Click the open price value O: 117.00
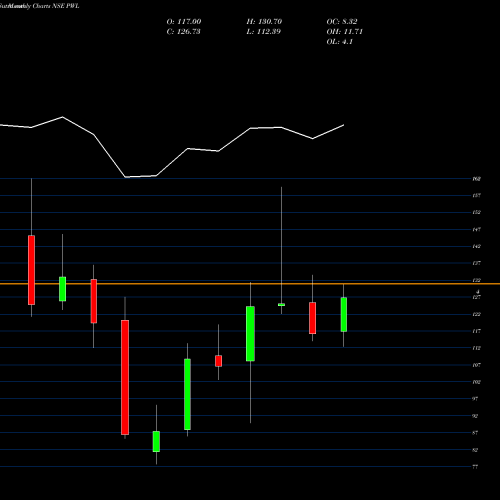This screenshot has height=500, width=500. pyautogui.click(x=184, y=22)
